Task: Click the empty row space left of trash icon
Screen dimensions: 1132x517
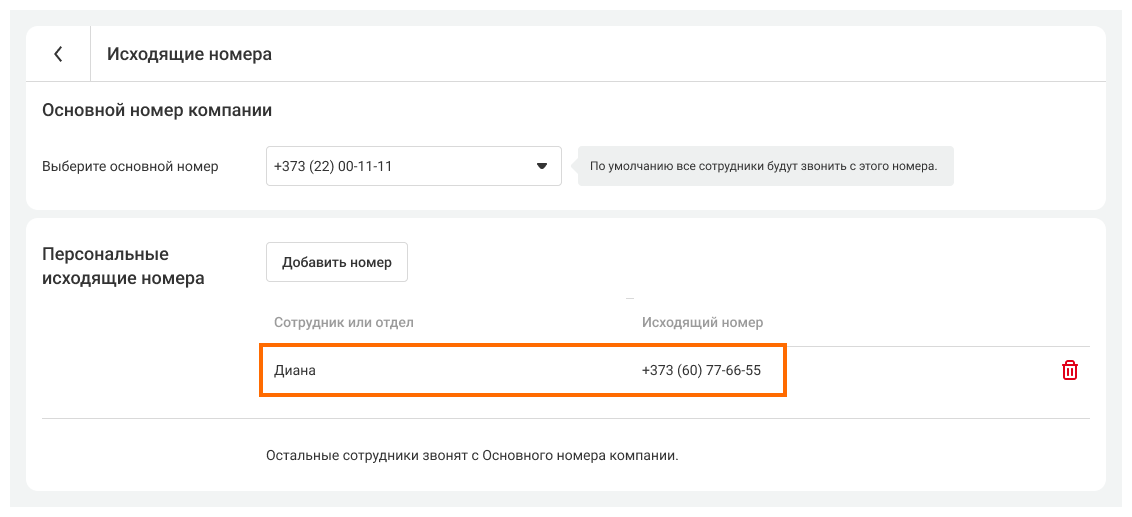Action: (920, 371)
